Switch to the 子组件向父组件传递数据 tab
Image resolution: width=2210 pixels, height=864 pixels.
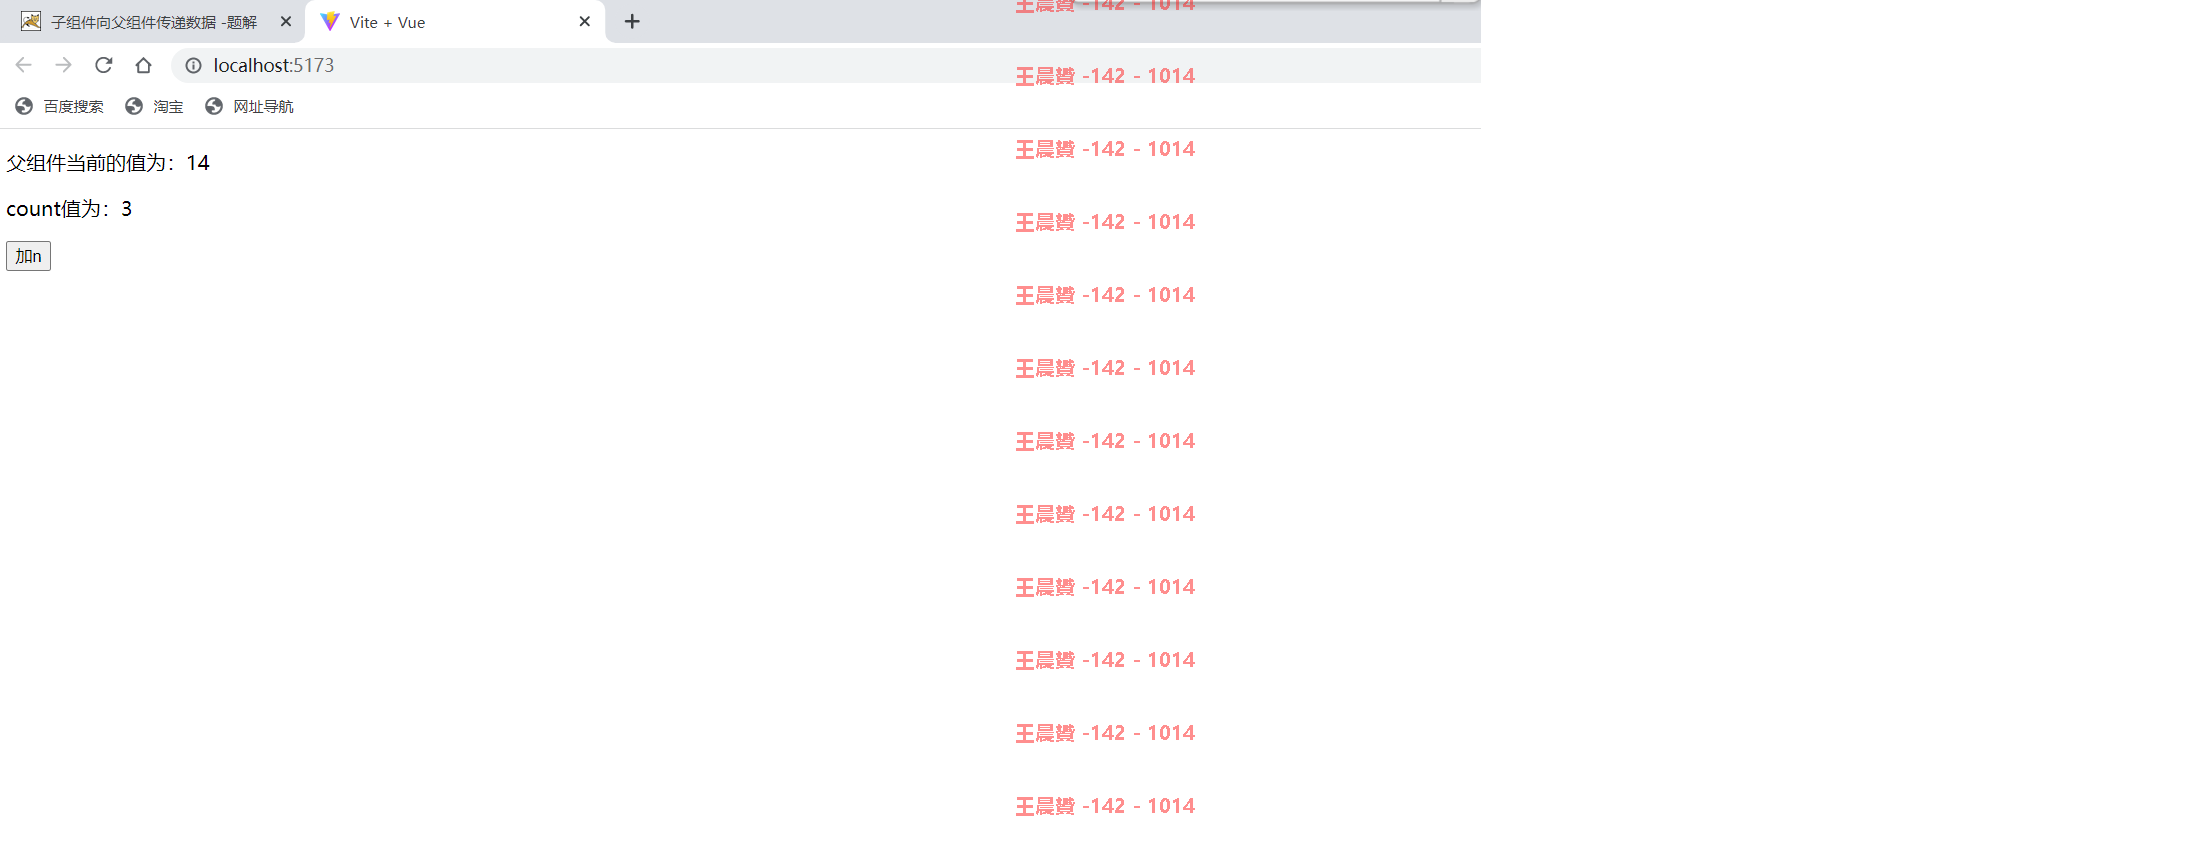152,22
